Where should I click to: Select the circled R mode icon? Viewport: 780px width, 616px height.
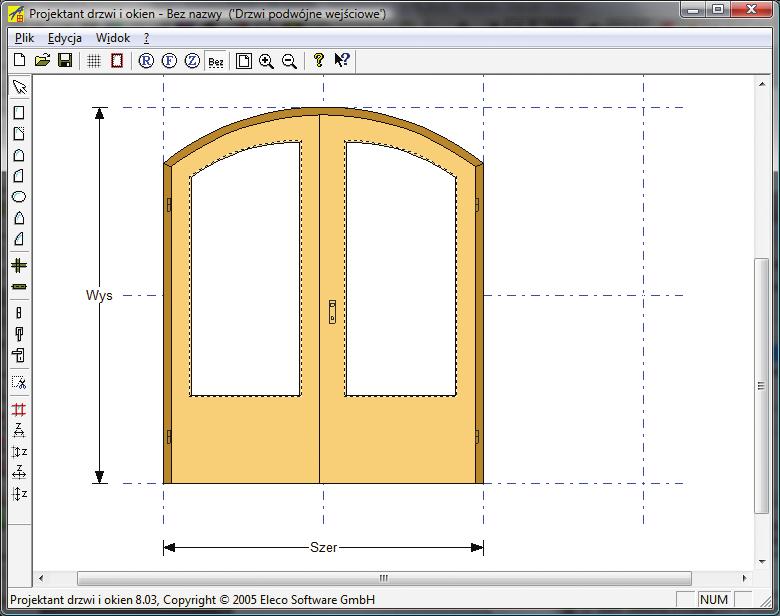[x=146, y=61]
